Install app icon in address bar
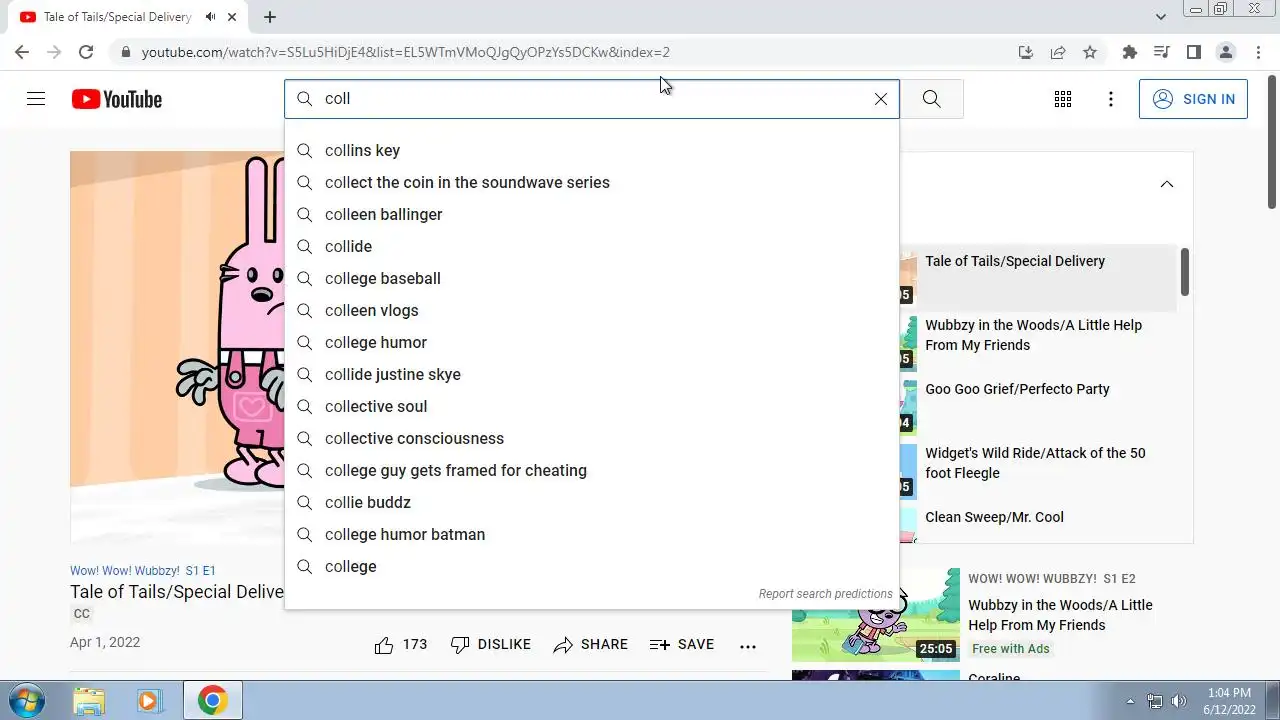1280x720 pixels. coord(1026,52)
